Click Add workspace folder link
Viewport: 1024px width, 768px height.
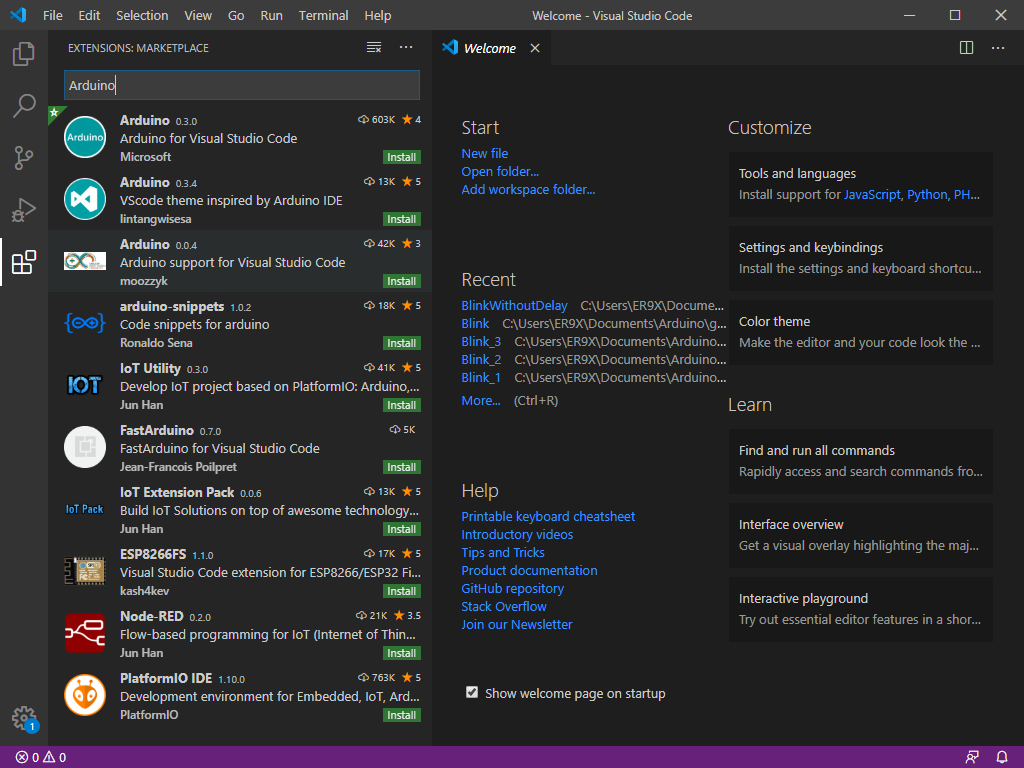pyautogui.click(x=528, y=189)
